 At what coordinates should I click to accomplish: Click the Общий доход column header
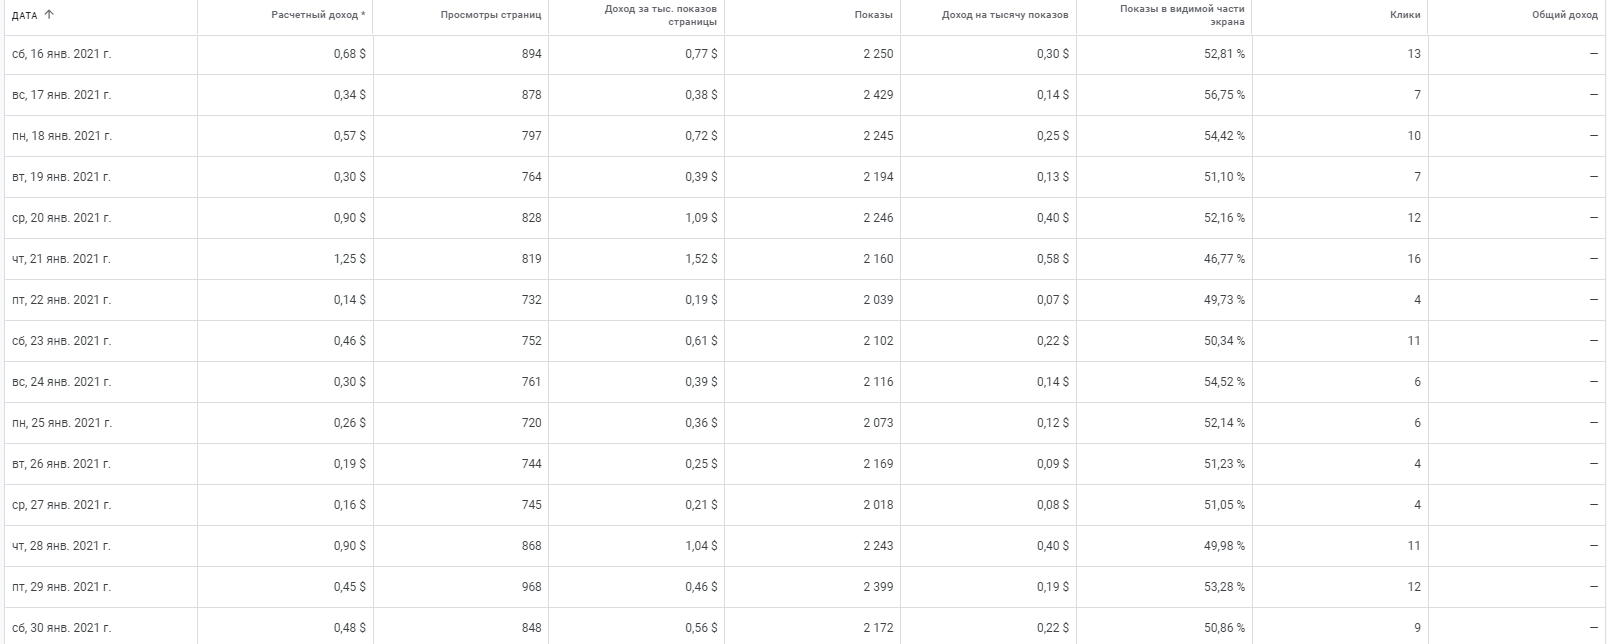pos(1564,15)
